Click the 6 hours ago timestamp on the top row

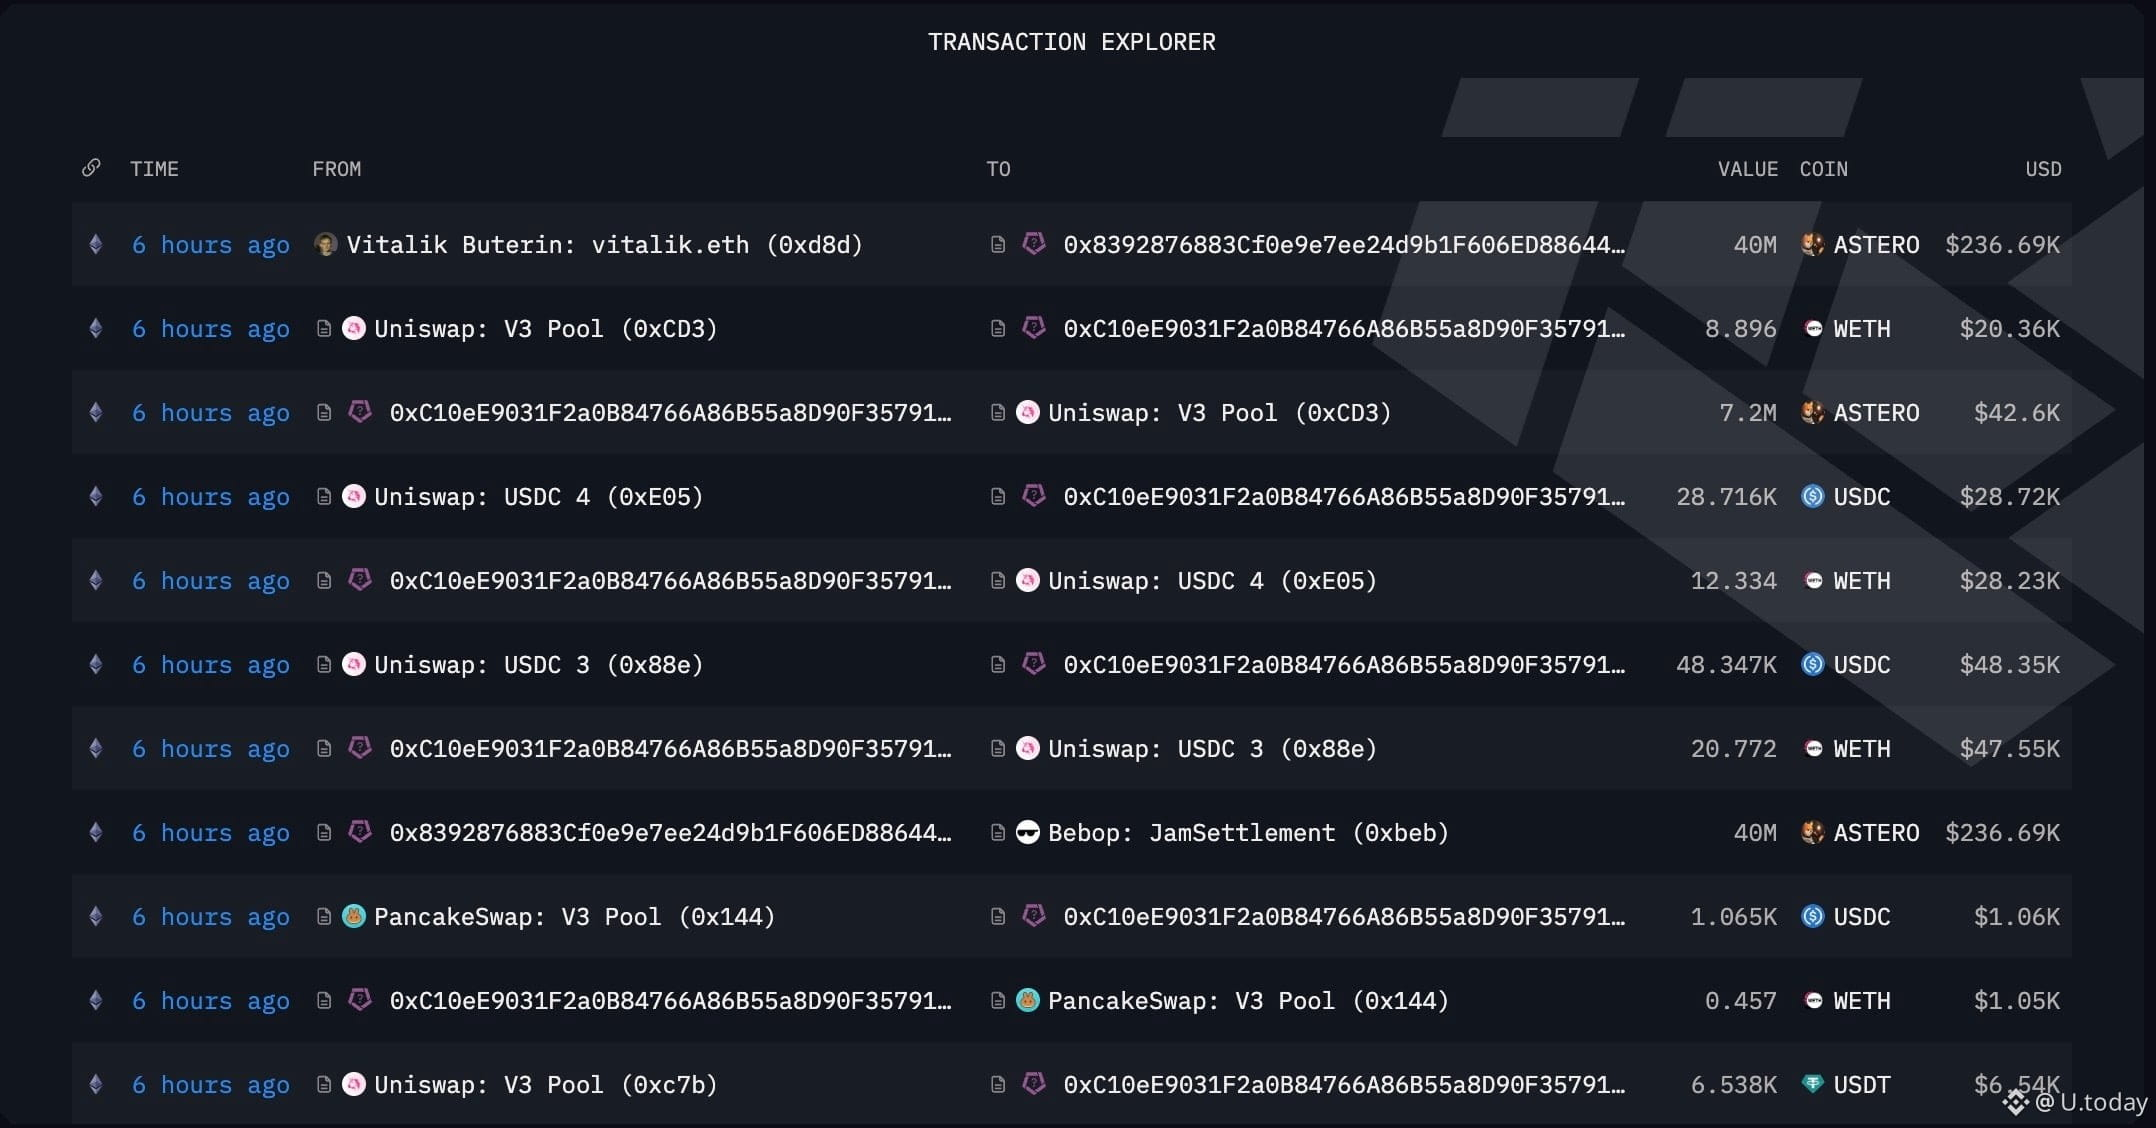(210, 244)
